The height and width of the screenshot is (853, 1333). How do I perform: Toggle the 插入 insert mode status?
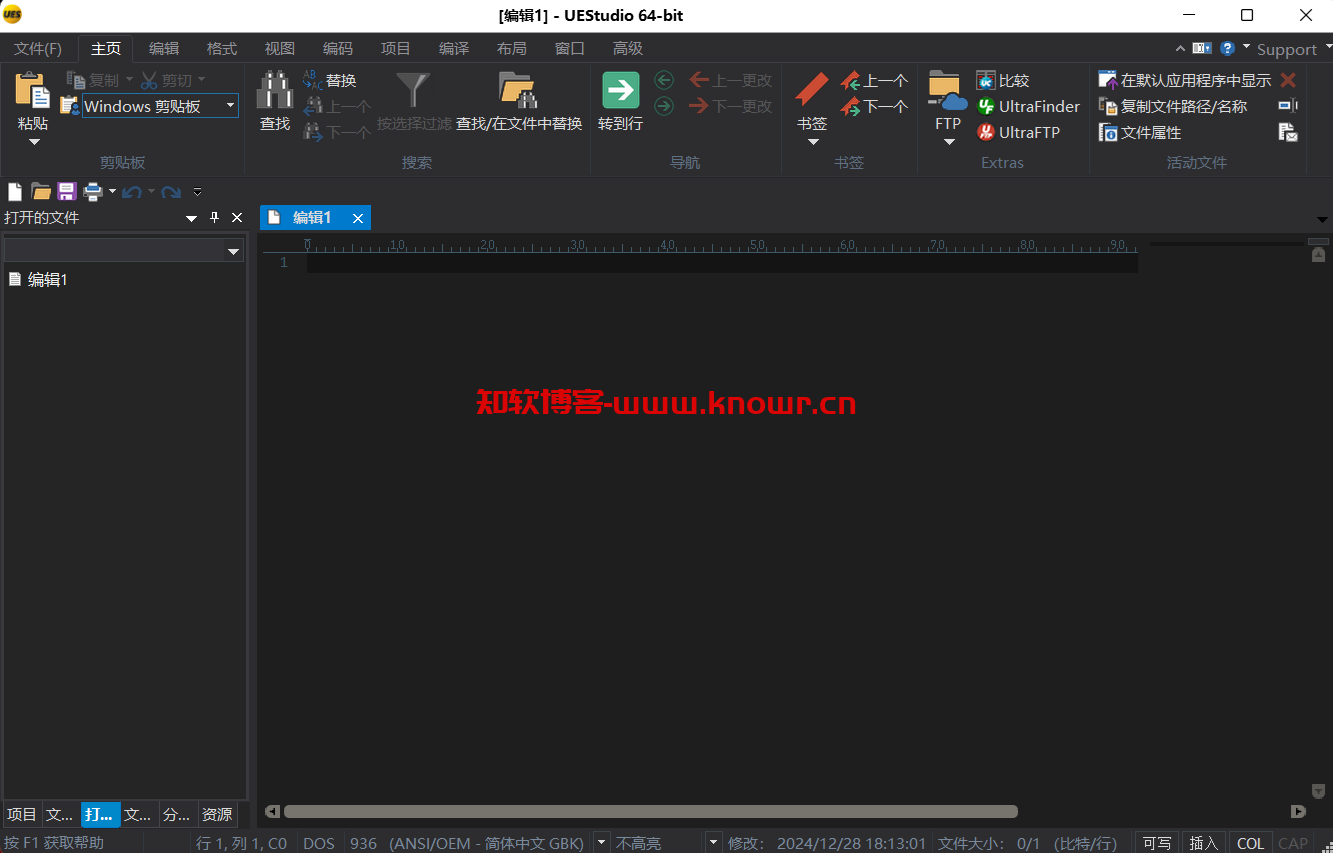[1204, 843]
